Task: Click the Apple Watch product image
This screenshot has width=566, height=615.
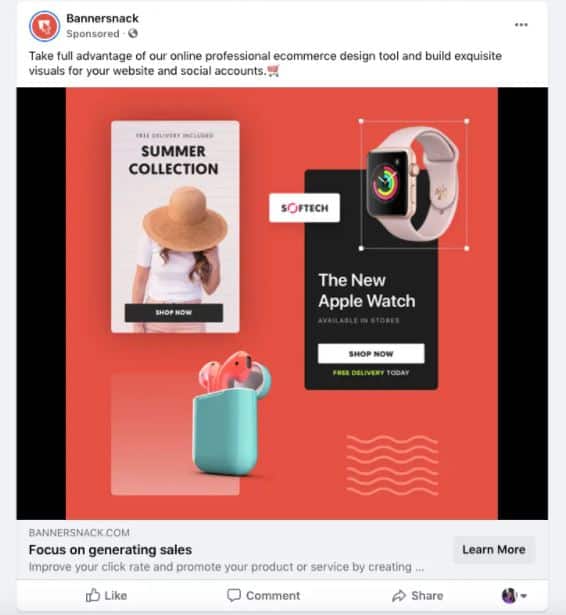Action: (413, 184)
